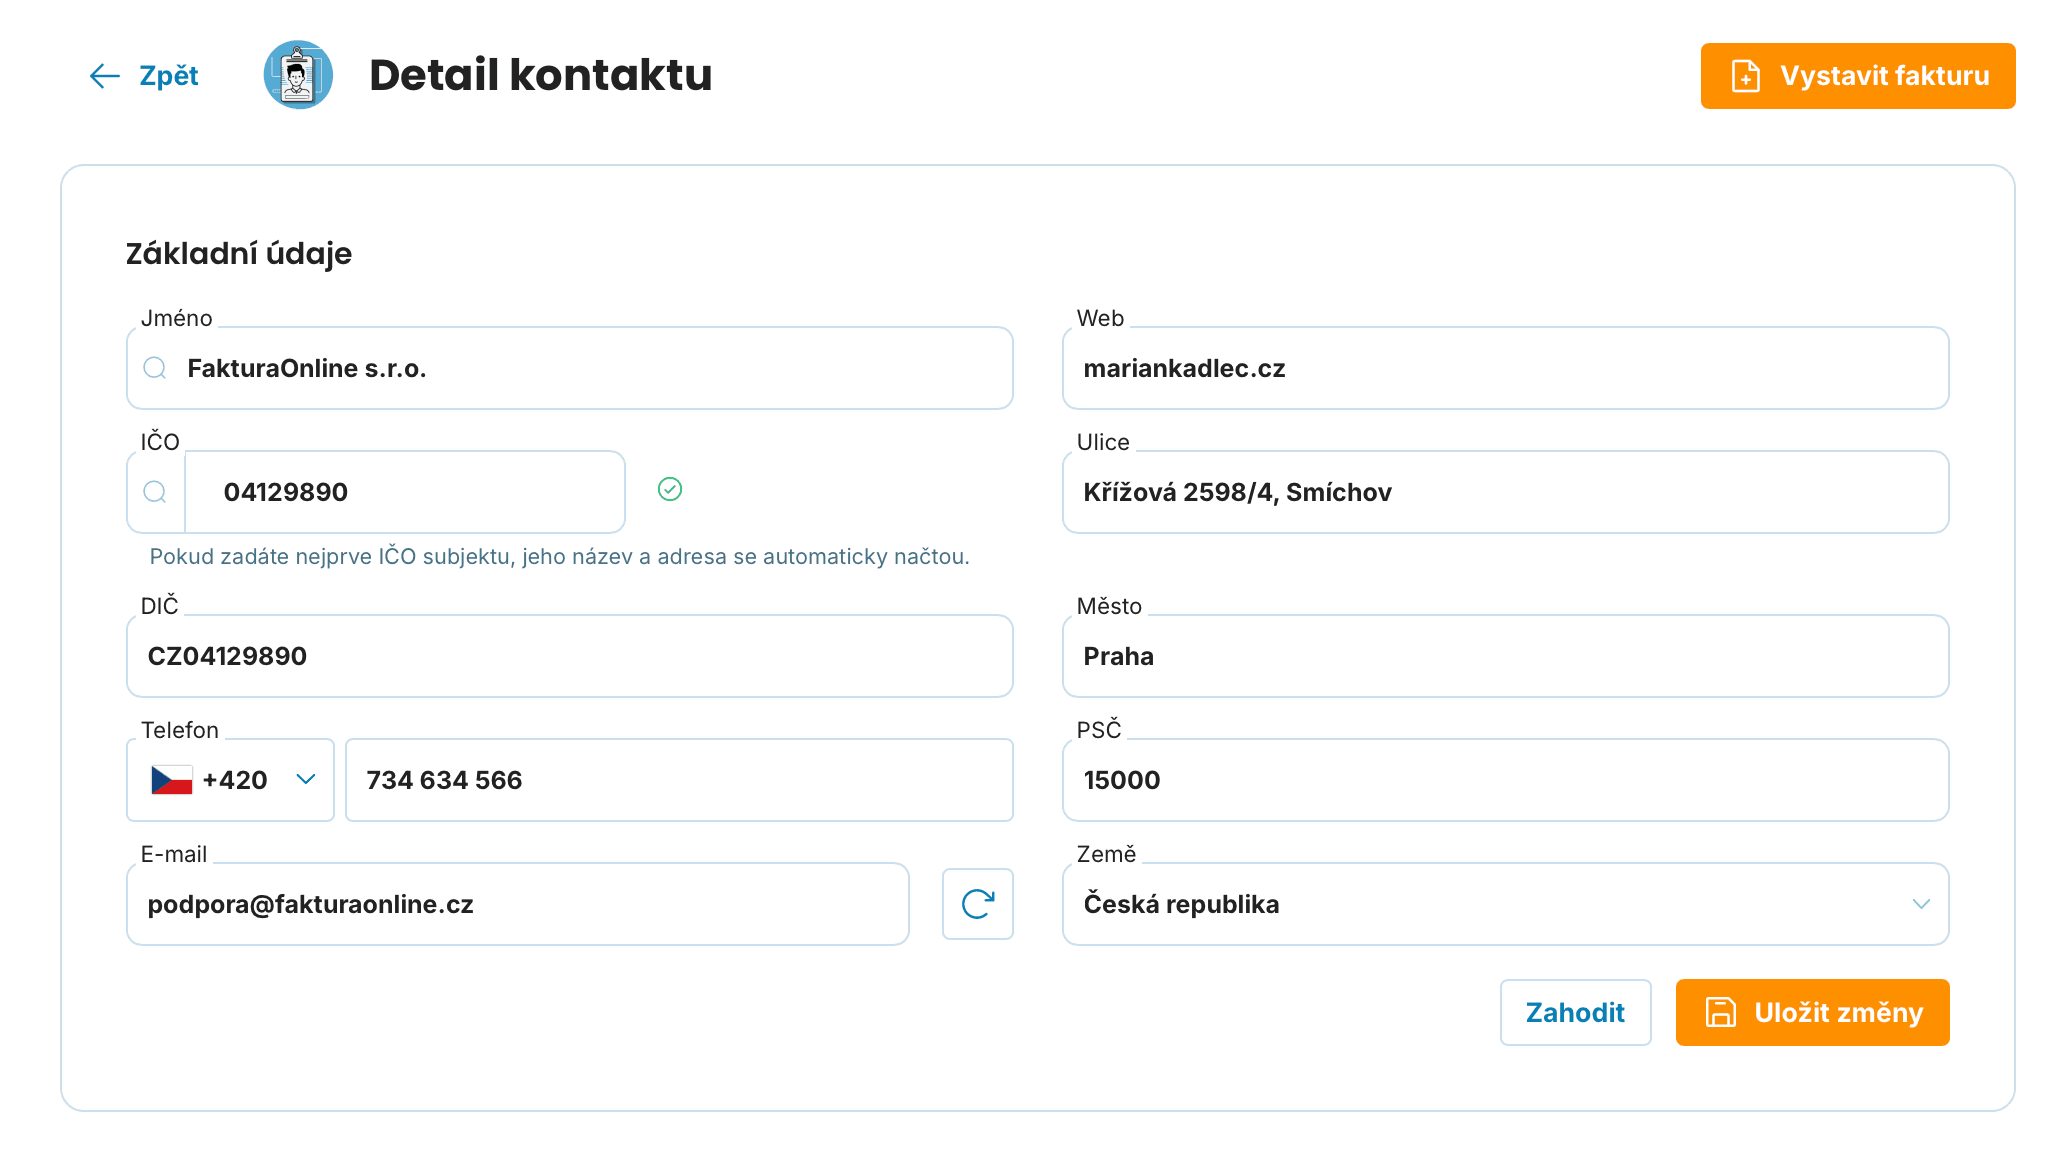Click the refresh button beside E-mail field
The height and width of the screenshot is (1154, 2072).
[978, 904]
